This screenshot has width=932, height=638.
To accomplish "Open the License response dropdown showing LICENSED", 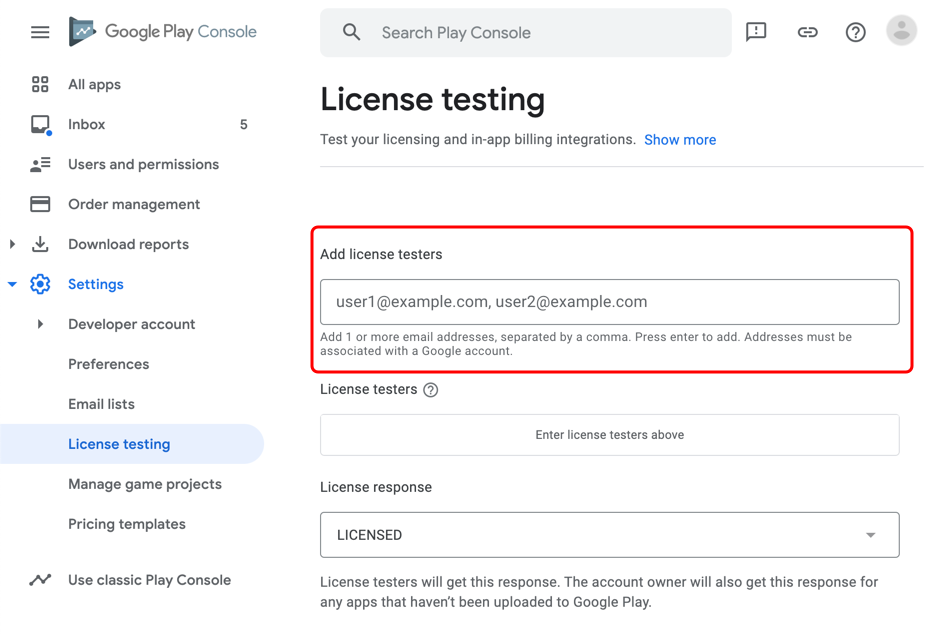I will (x=609, y=535).
